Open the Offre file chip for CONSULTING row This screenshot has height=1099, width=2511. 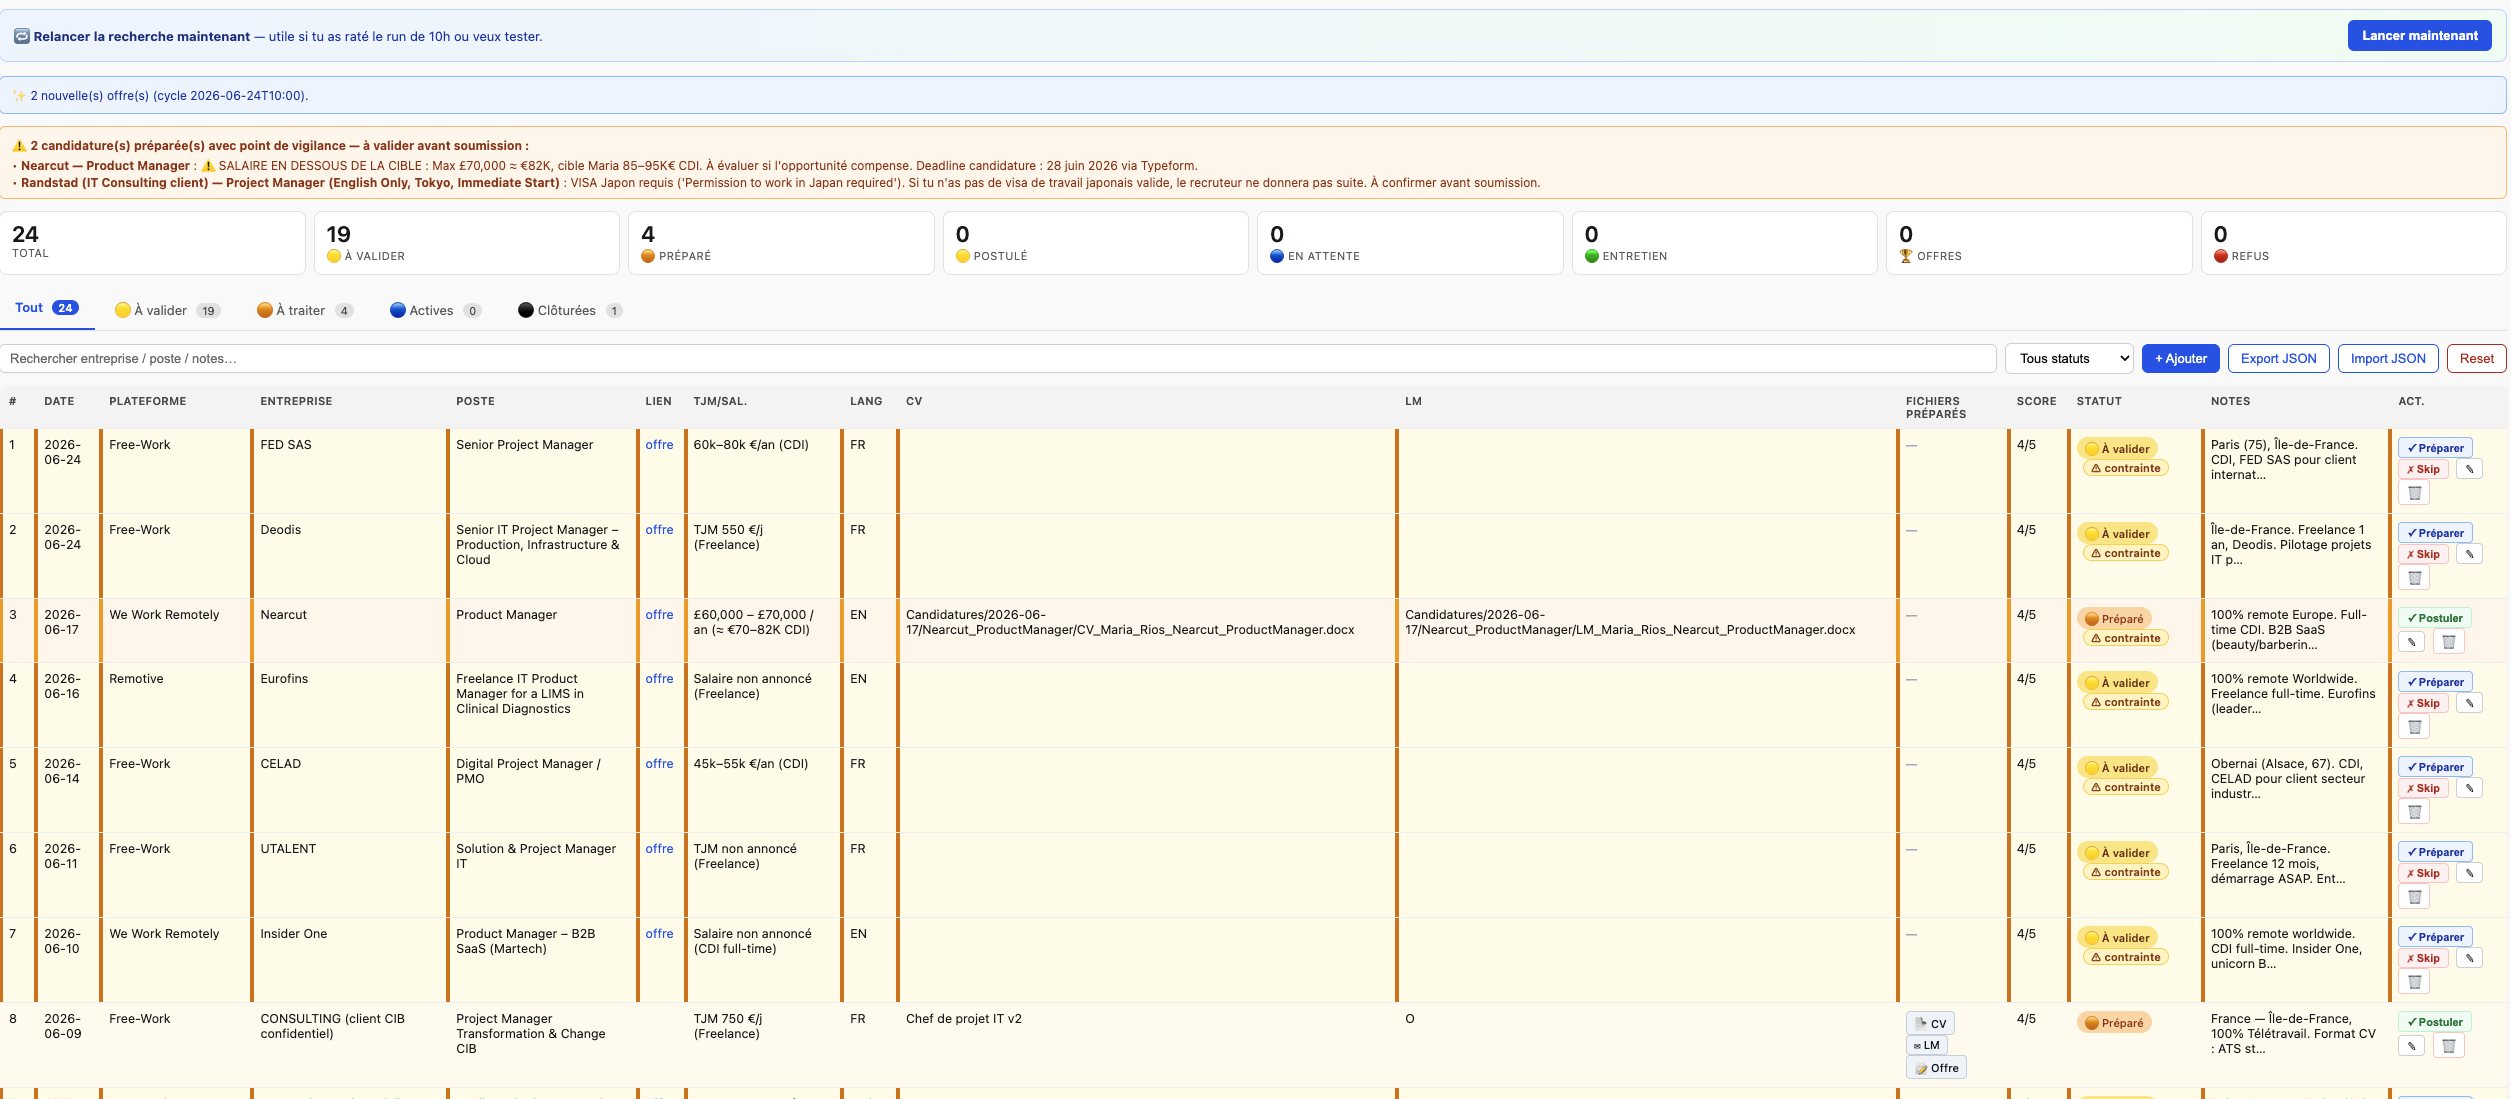pos(1936,1068)
